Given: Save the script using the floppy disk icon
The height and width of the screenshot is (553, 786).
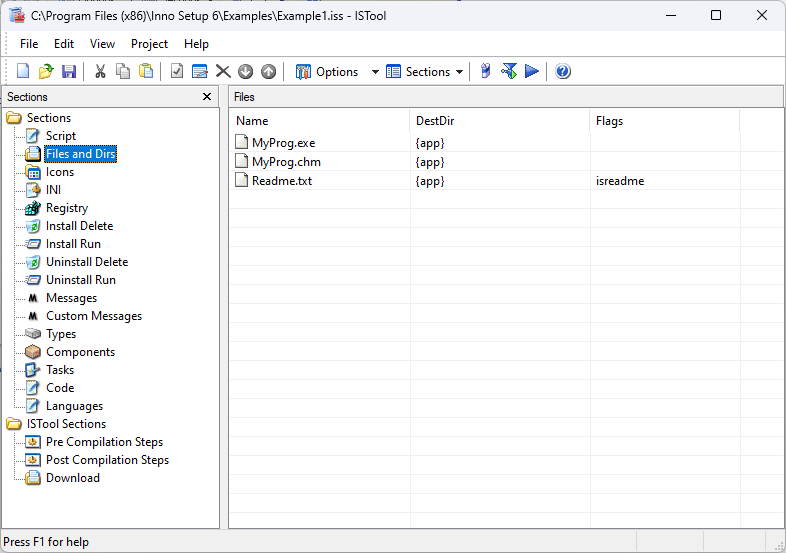Looking at the screenshot, I should tap(69, 71).
